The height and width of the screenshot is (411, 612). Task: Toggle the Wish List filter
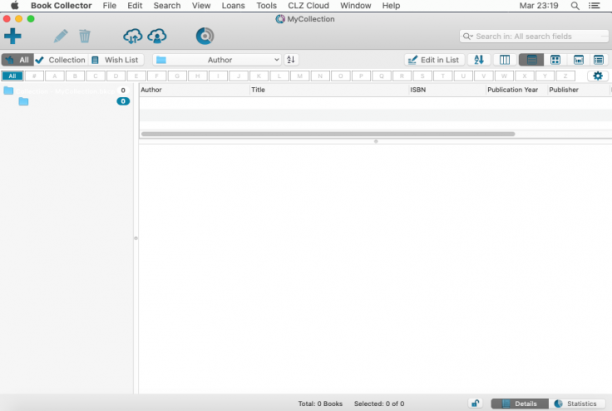click(116, 60)
